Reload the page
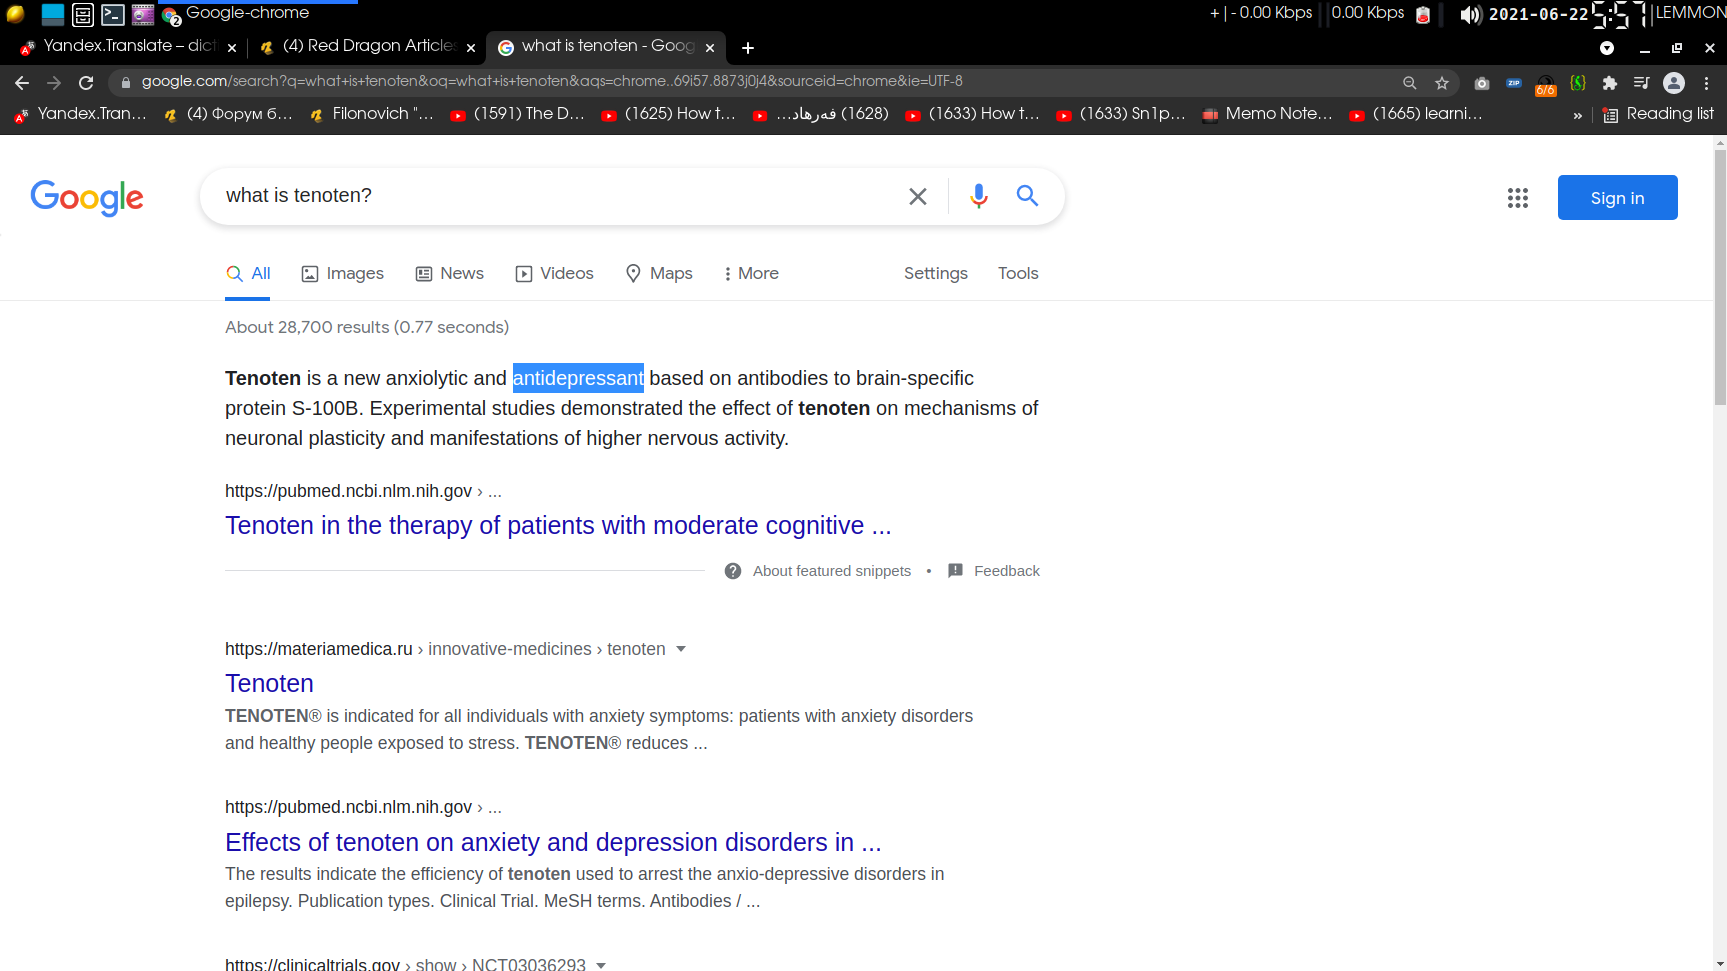The image size is (1727, 971). [86, 83]
